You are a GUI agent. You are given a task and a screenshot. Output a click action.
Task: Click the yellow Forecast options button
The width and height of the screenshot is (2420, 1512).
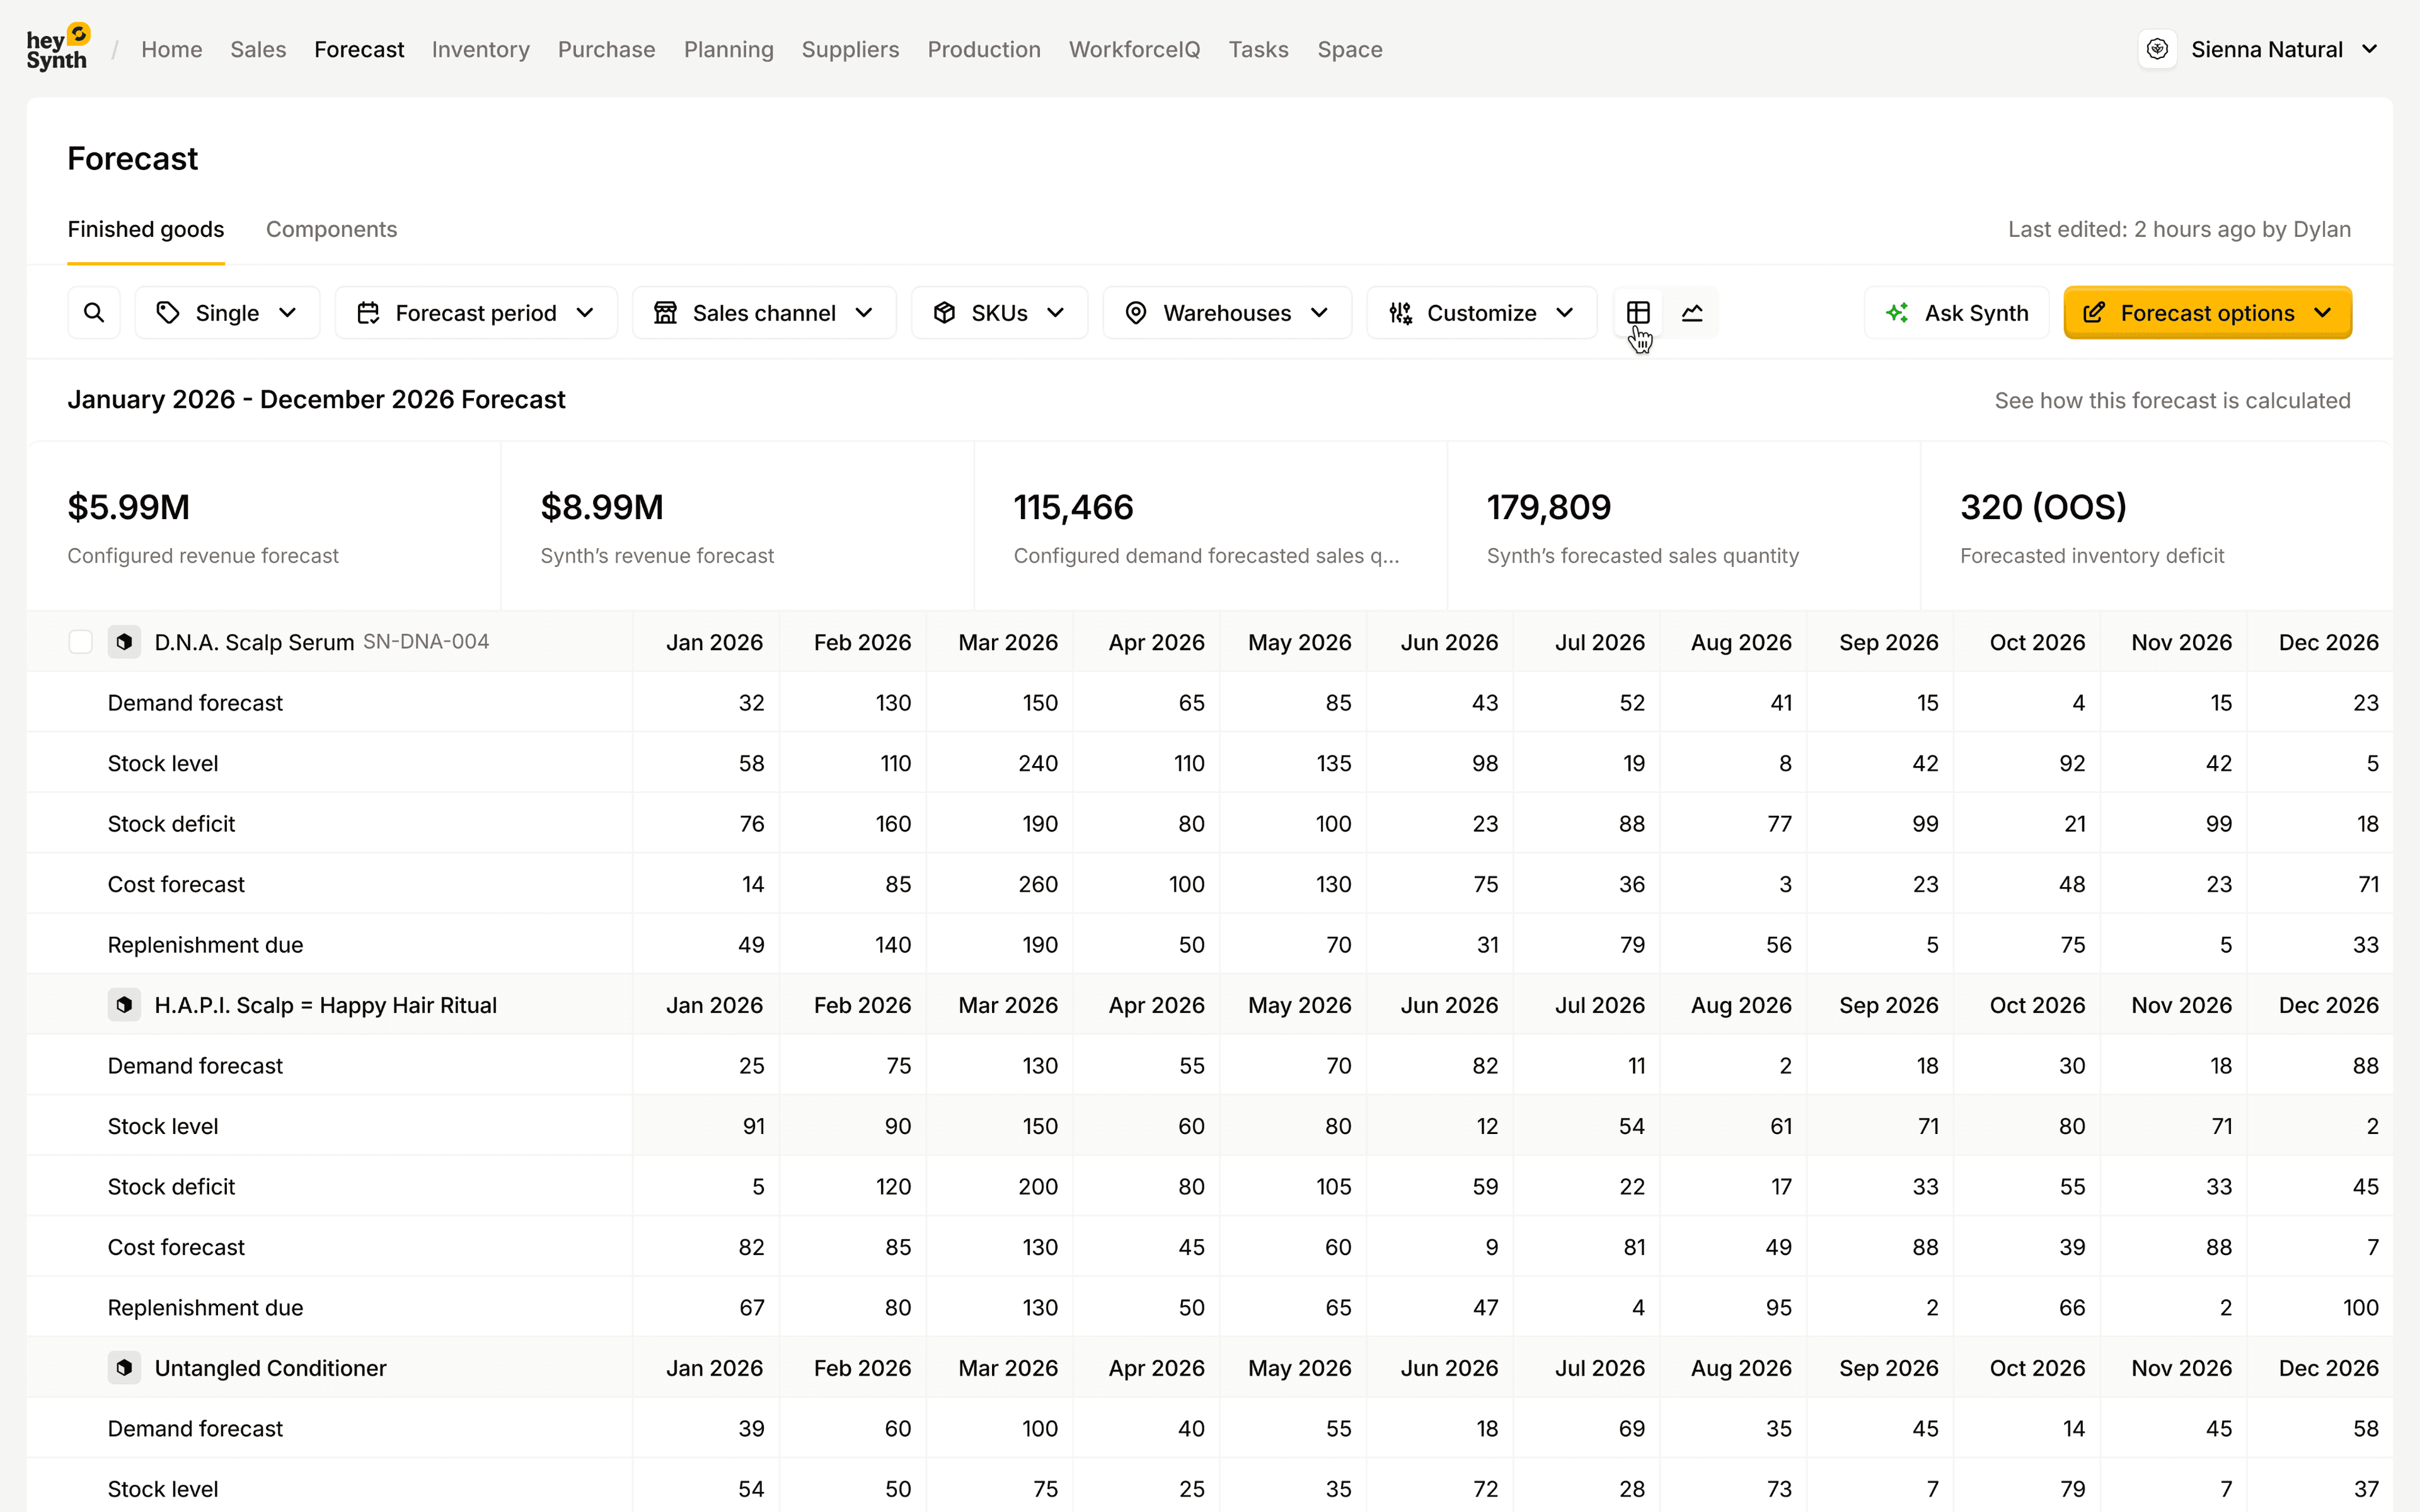coord(2207,313)
